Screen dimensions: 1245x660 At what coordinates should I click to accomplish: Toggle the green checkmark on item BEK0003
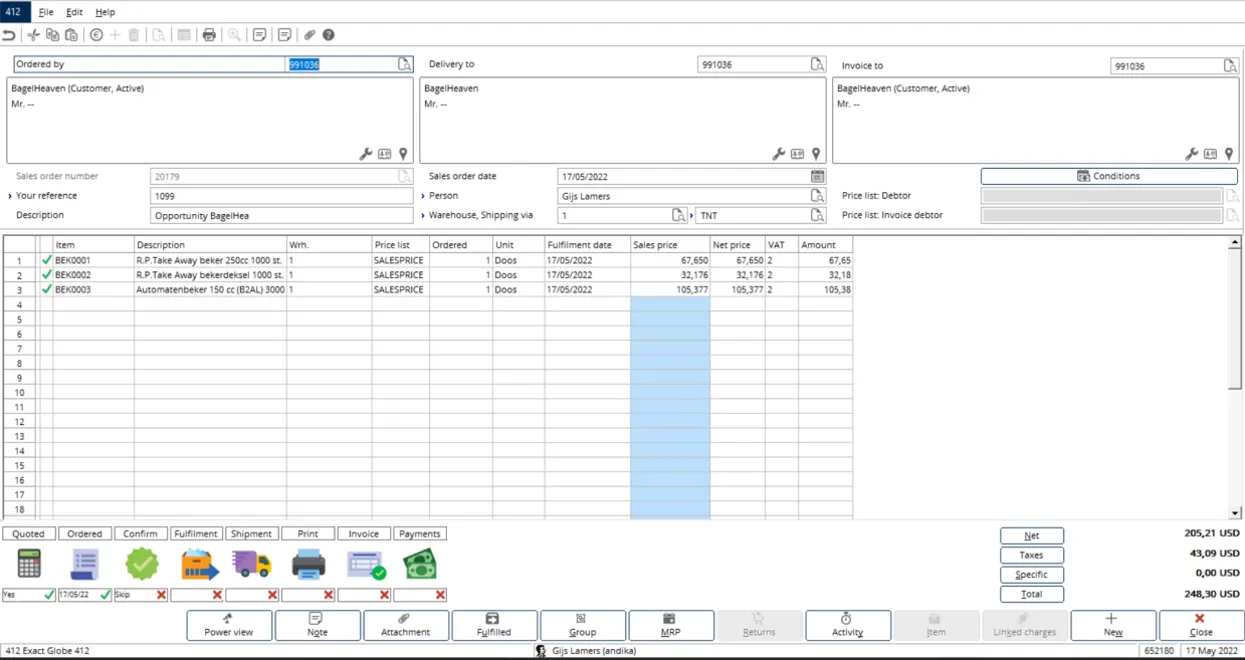tap(46, 289)
